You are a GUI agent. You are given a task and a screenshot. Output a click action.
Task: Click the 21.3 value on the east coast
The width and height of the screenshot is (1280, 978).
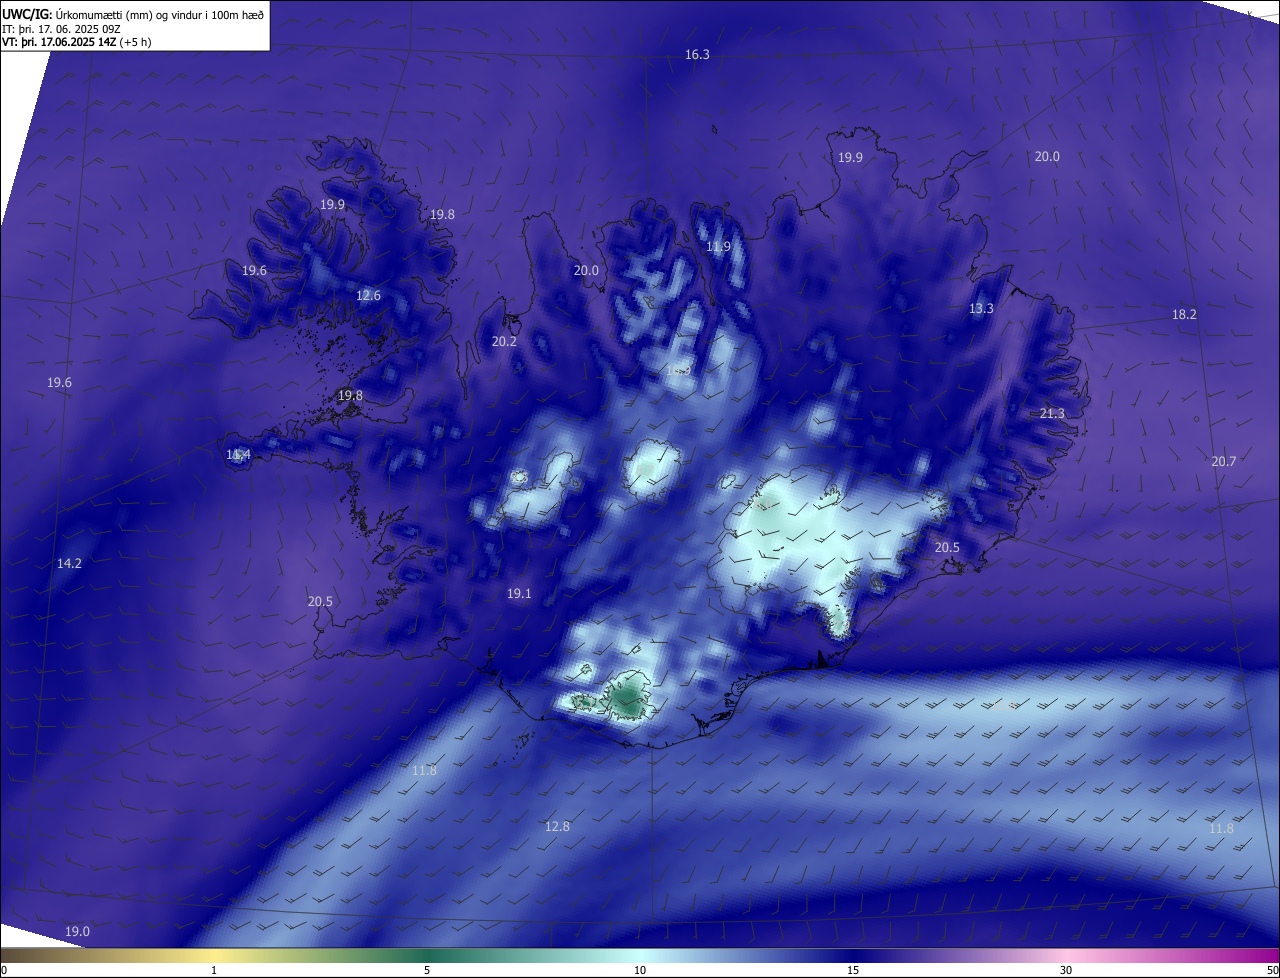coord(1052,414)
